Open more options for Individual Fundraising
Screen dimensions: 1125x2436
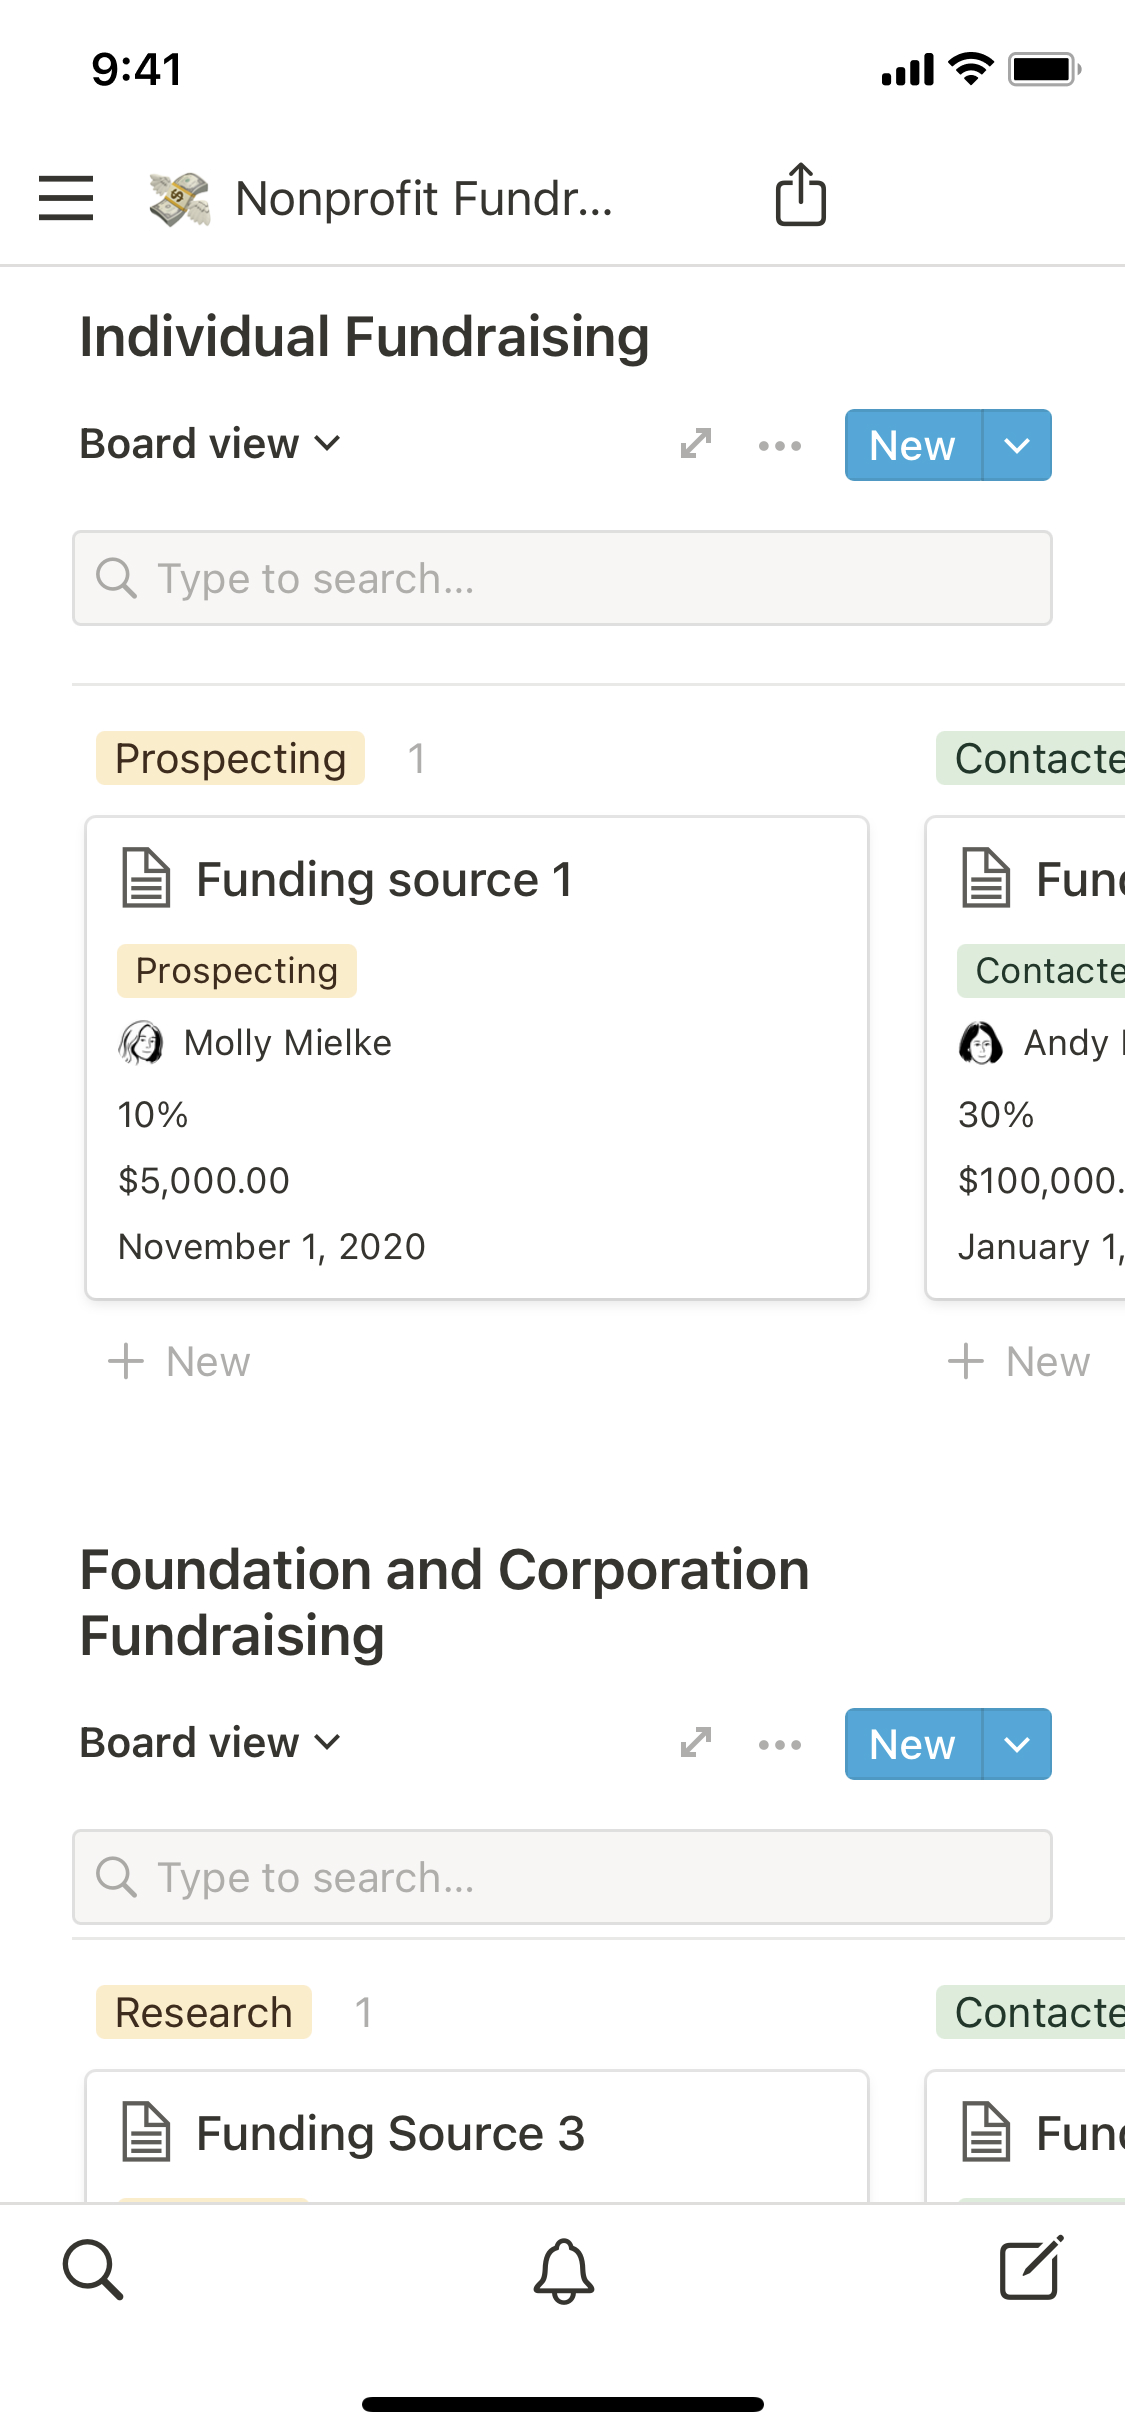780,445
